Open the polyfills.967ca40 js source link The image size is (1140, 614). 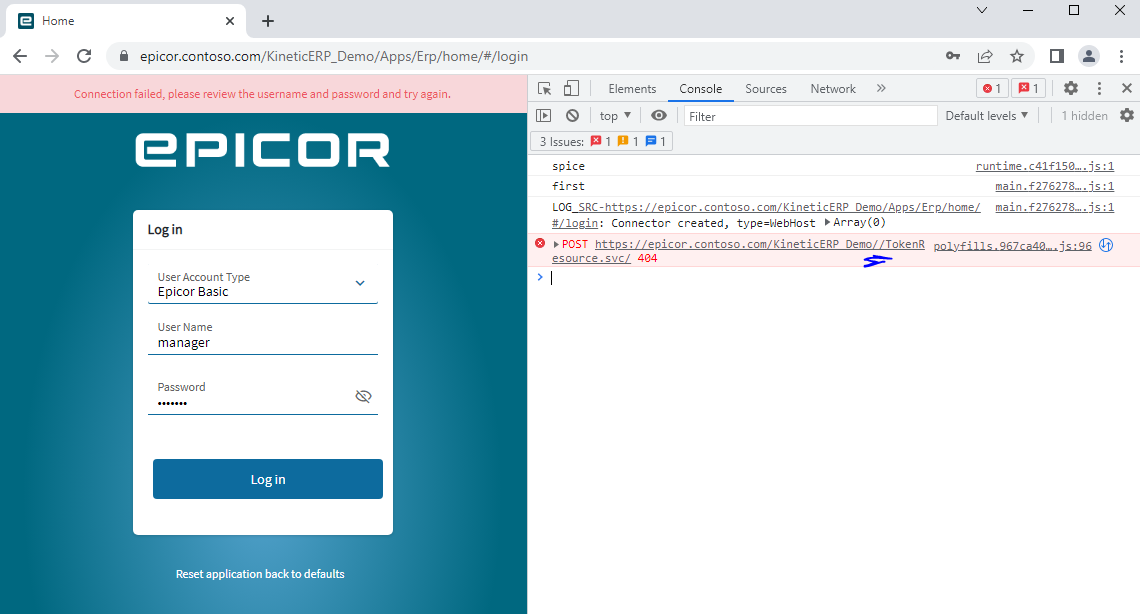pos(1012,246)
